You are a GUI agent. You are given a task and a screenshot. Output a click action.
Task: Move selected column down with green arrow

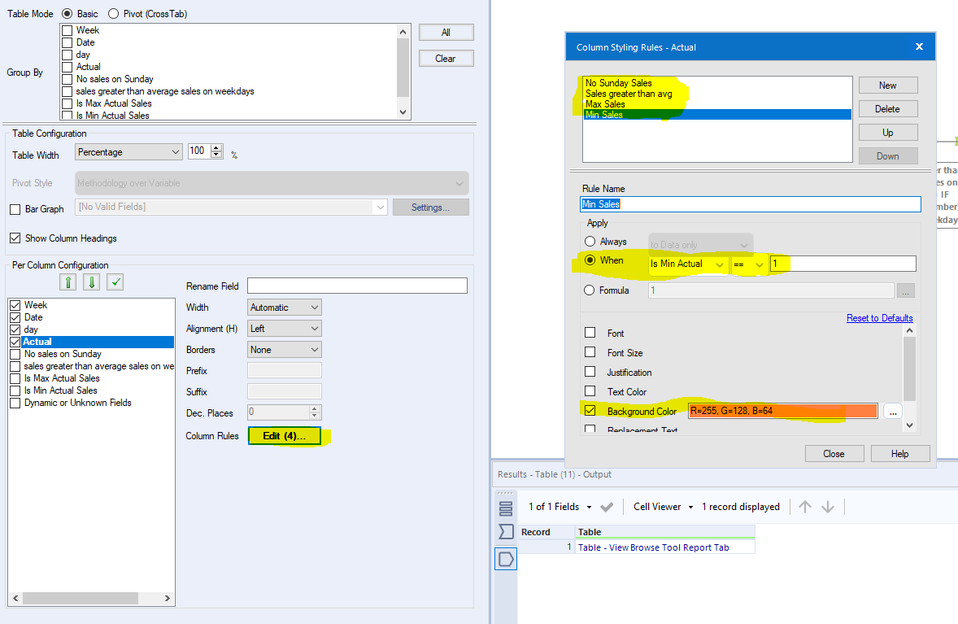click(x=92, y=282)
